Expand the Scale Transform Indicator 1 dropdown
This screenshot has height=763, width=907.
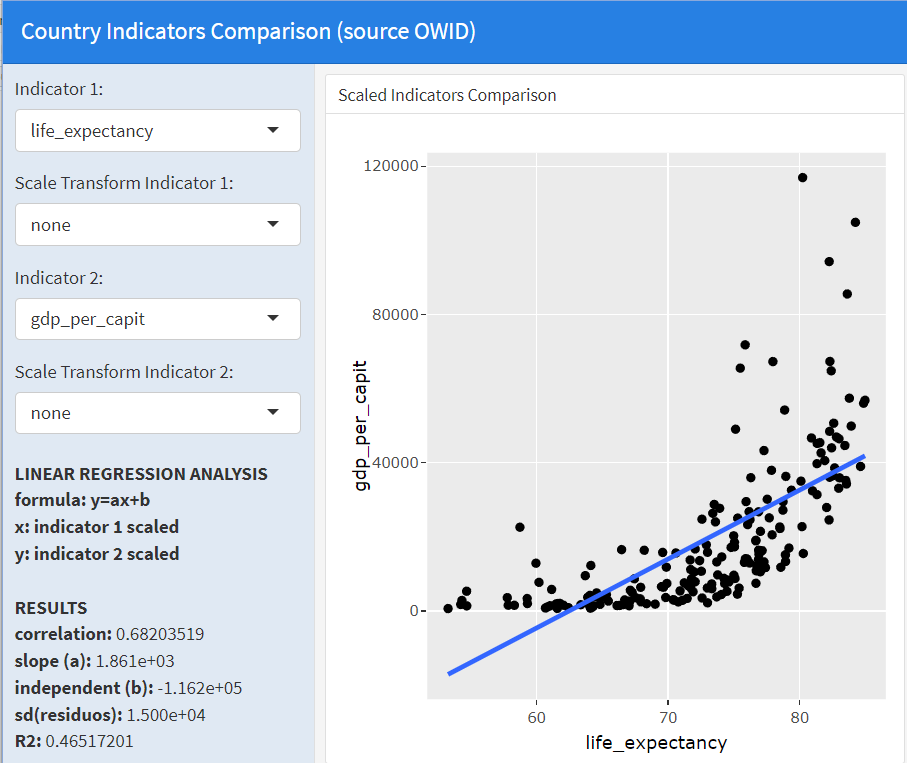157,225
